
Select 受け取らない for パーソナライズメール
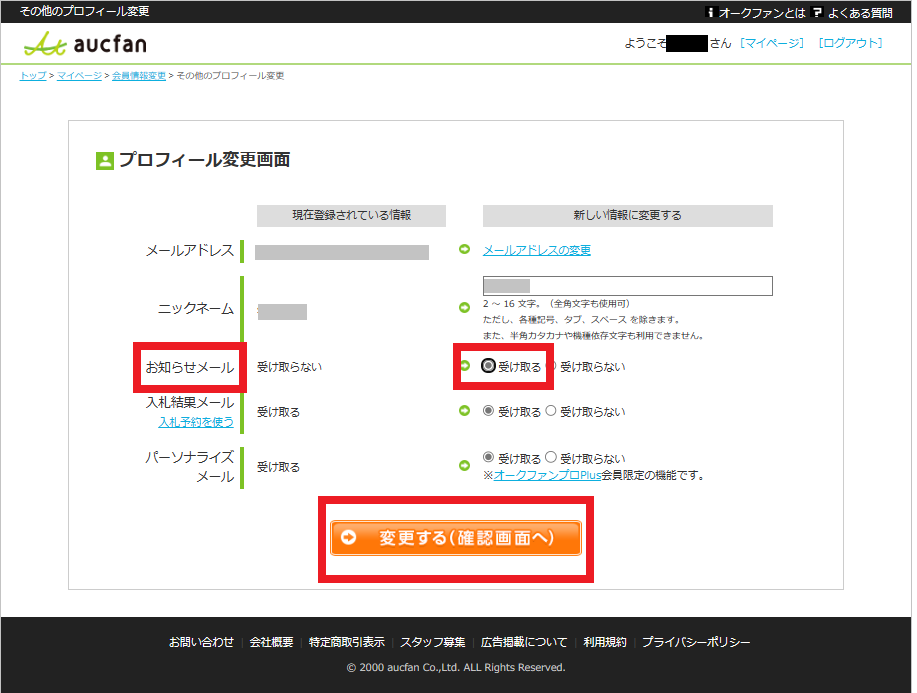pyautogui.click(x=551, y=457)
